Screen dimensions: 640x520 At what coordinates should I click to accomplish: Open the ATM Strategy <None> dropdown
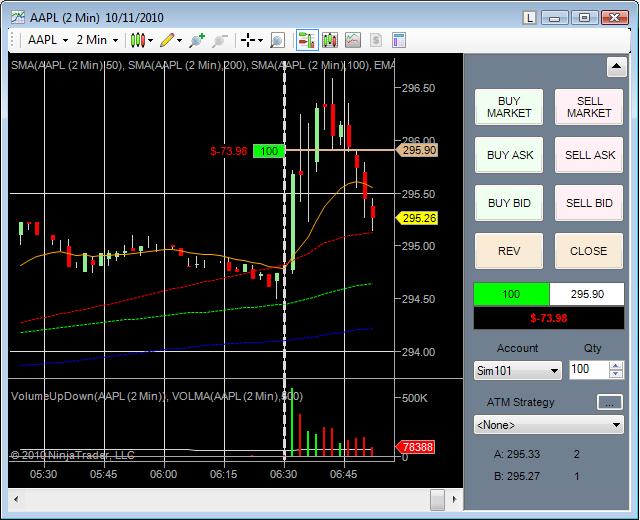pos(549,425)
